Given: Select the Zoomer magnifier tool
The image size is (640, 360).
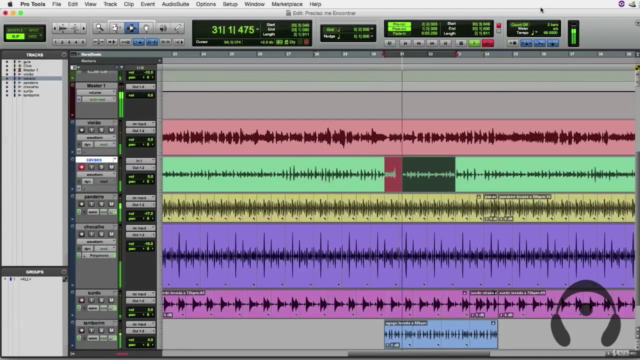Looking at the screenshot, I should 99,28.
